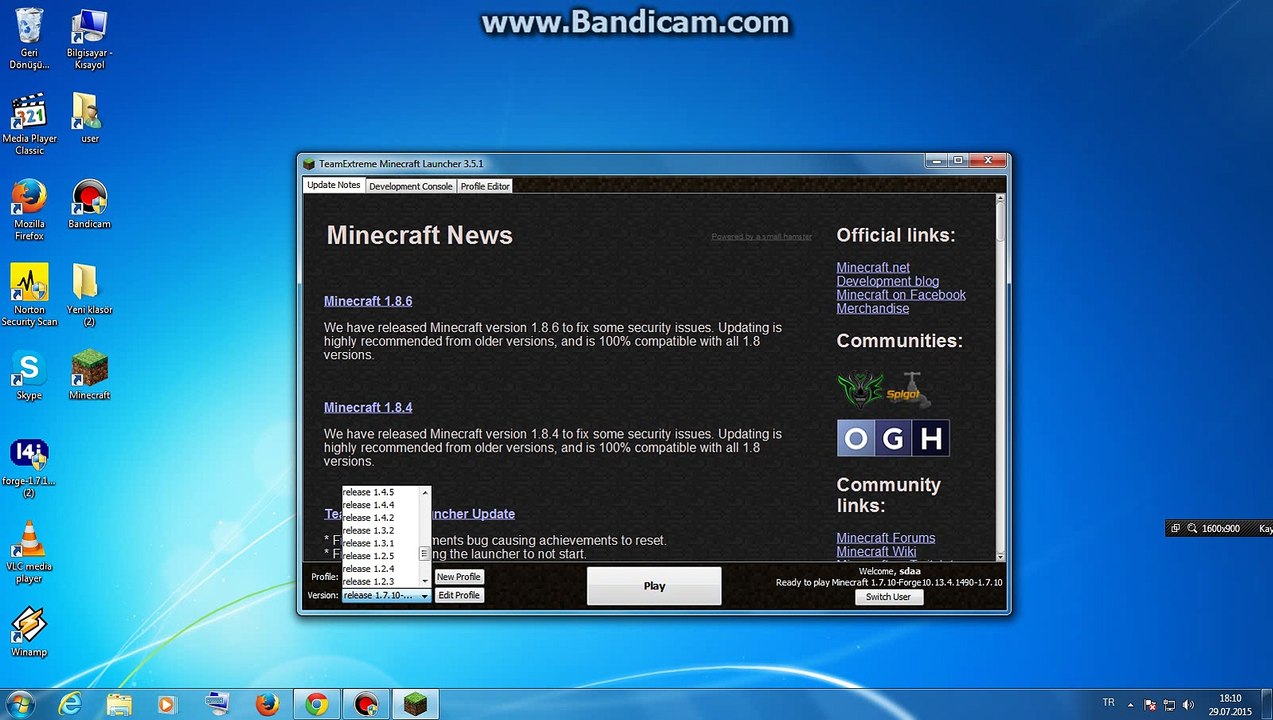Switch to Chrome in the taskbar
The image size is (1273, 720).
pos(316,704)
